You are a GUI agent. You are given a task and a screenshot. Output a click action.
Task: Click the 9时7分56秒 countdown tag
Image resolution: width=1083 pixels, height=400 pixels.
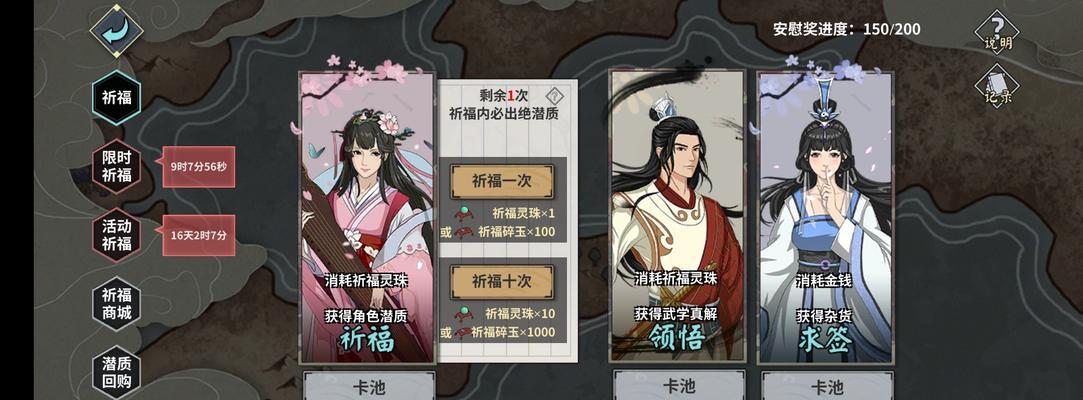198,166
